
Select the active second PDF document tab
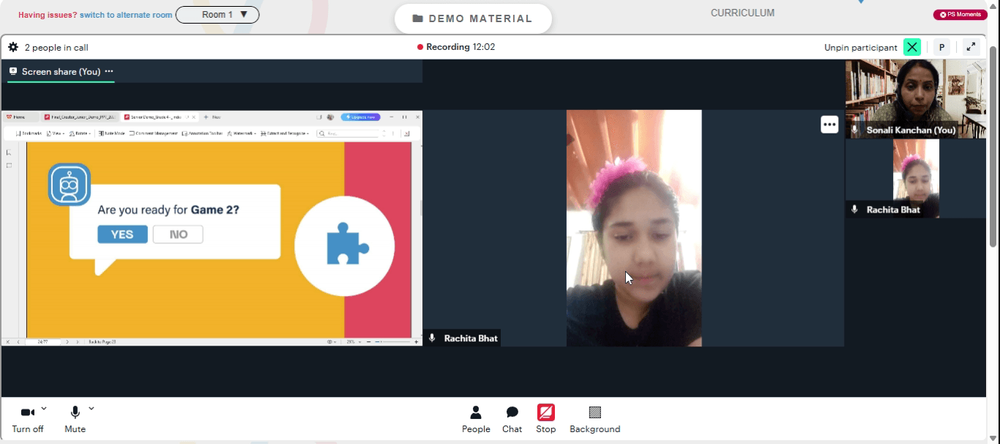[x=161, y=117]
